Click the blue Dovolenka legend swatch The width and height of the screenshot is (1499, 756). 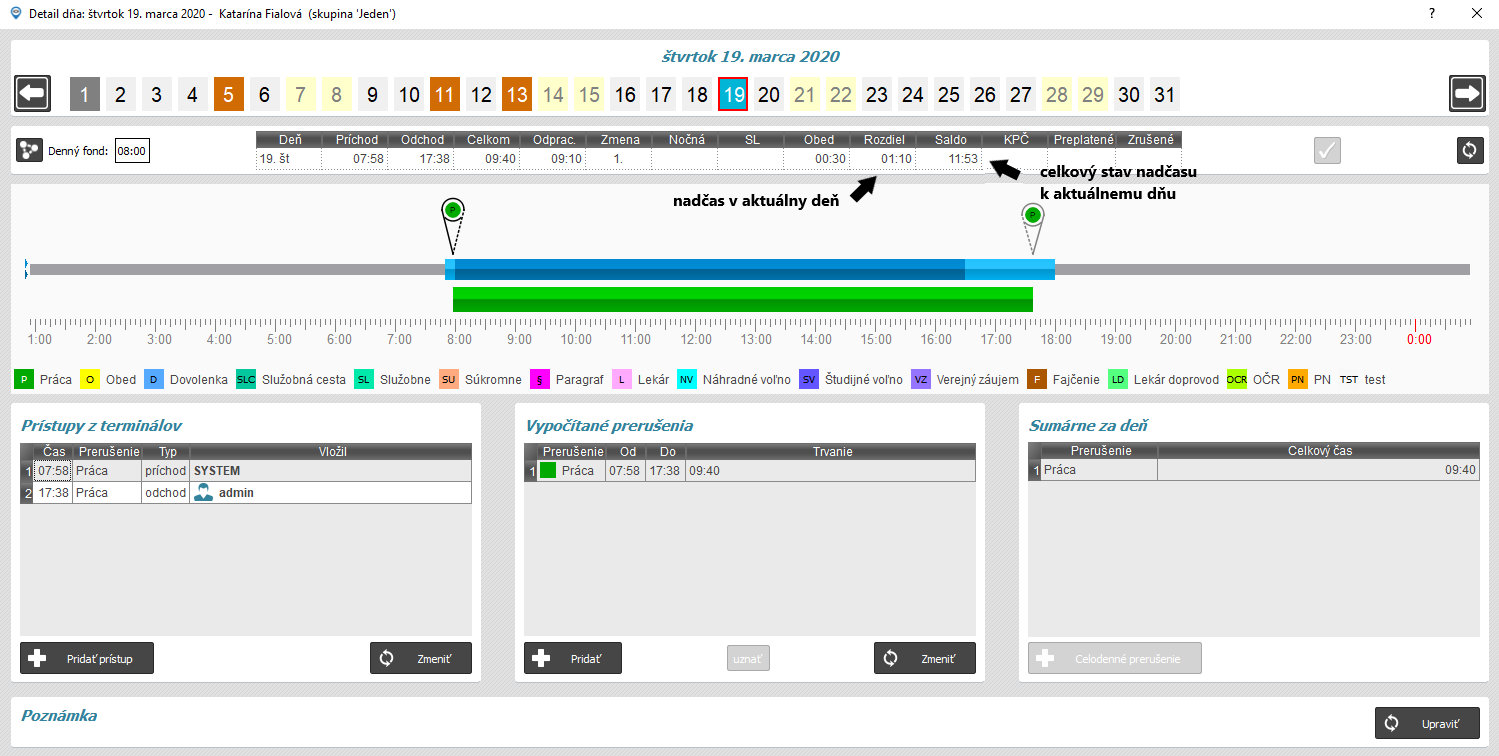153,380
